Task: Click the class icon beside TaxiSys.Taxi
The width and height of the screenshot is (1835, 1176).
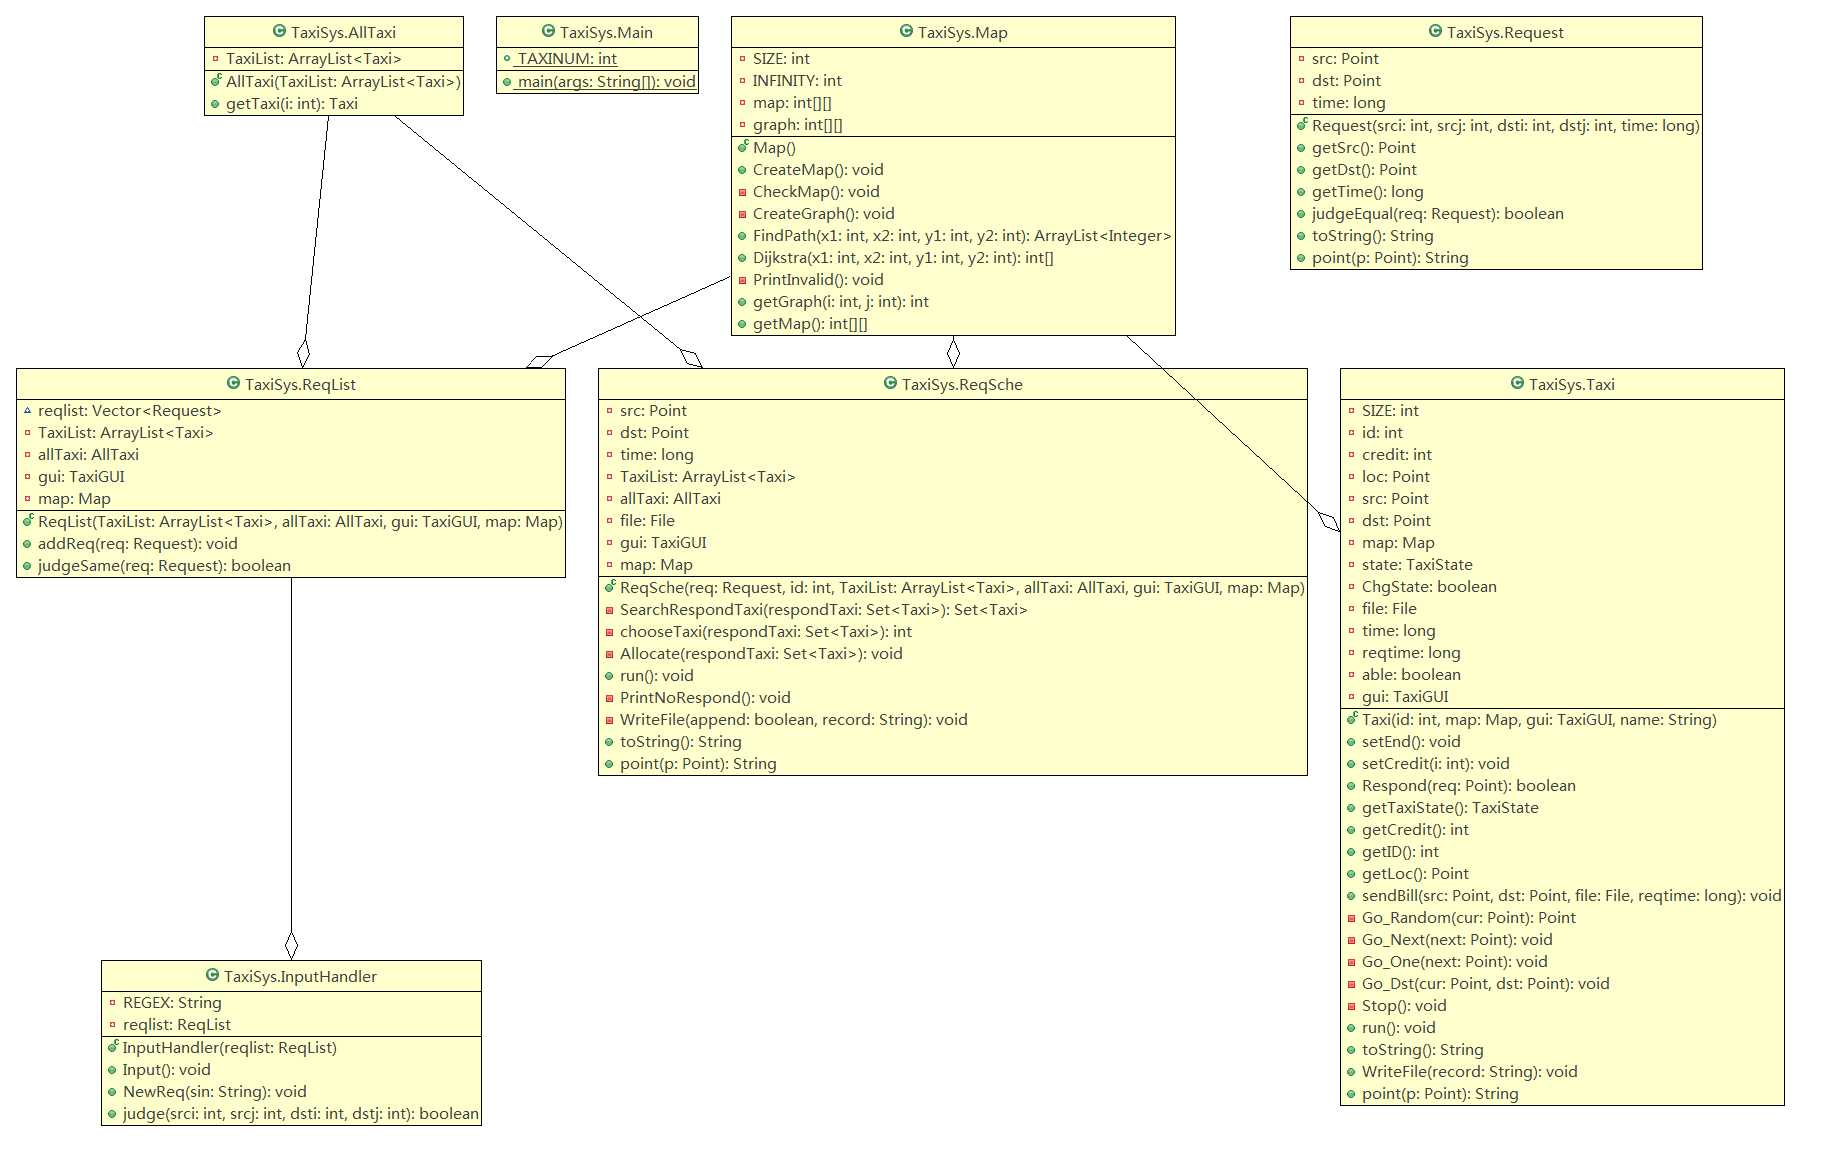Action: [x=1517, y=384]
